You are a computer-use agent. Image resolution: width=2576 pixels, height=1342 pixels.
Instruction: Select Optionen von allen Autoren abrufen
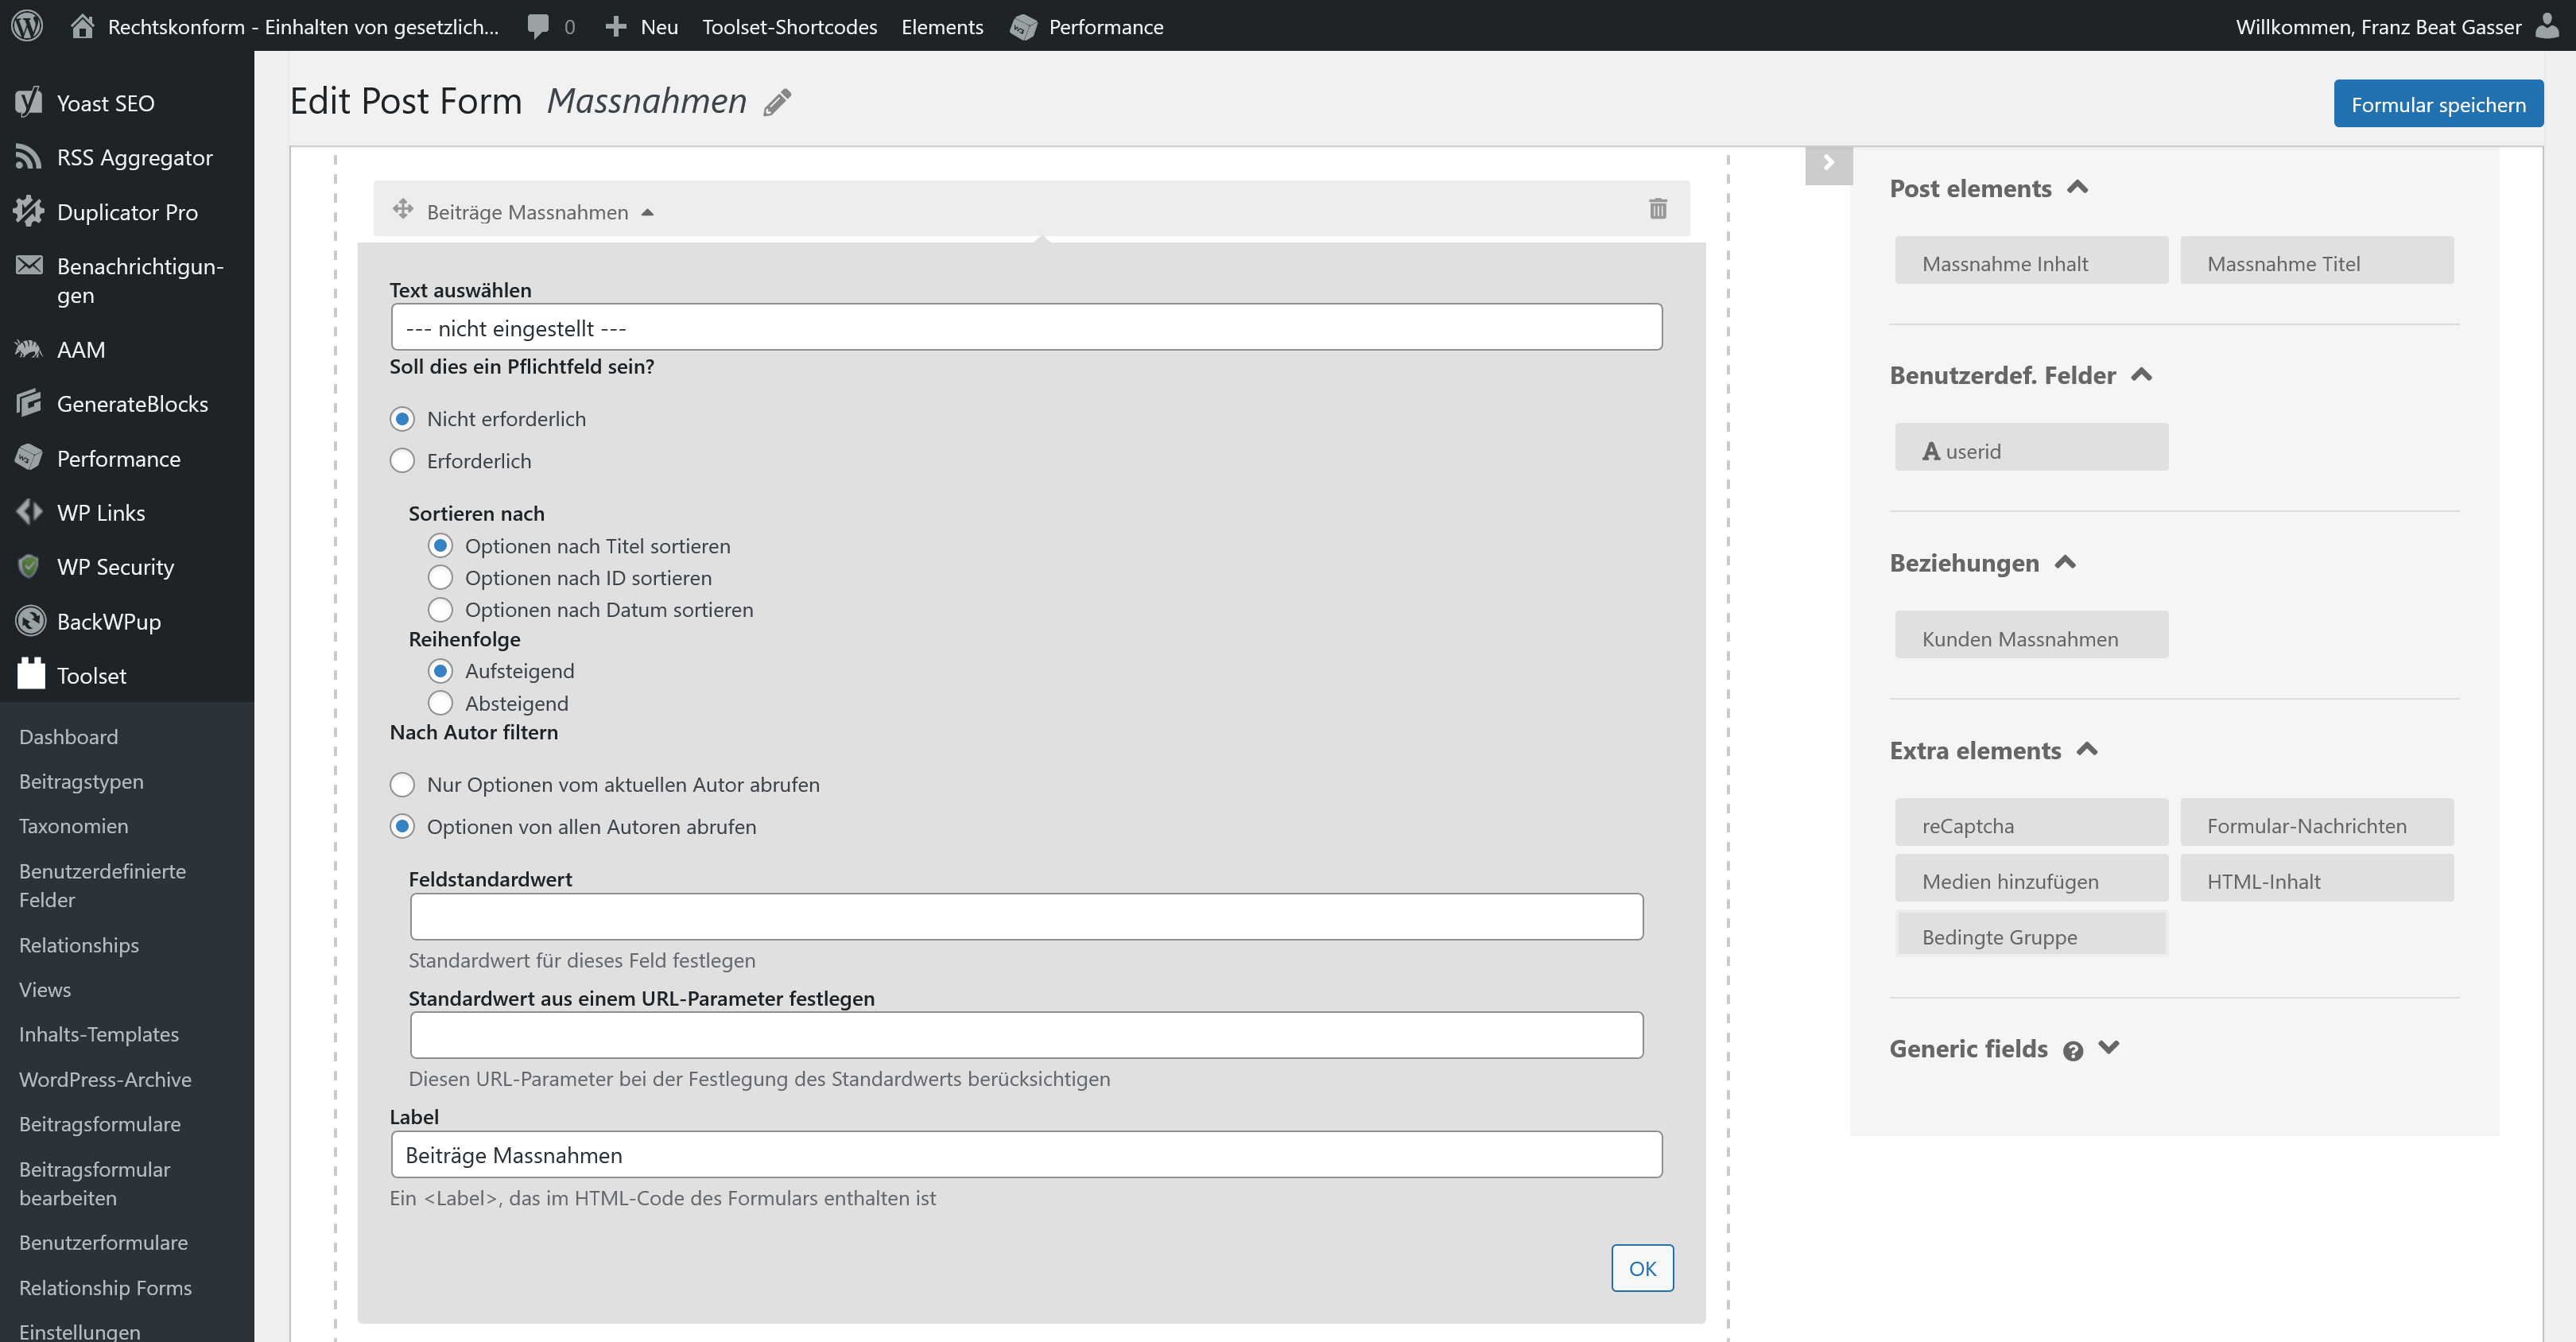402,826
